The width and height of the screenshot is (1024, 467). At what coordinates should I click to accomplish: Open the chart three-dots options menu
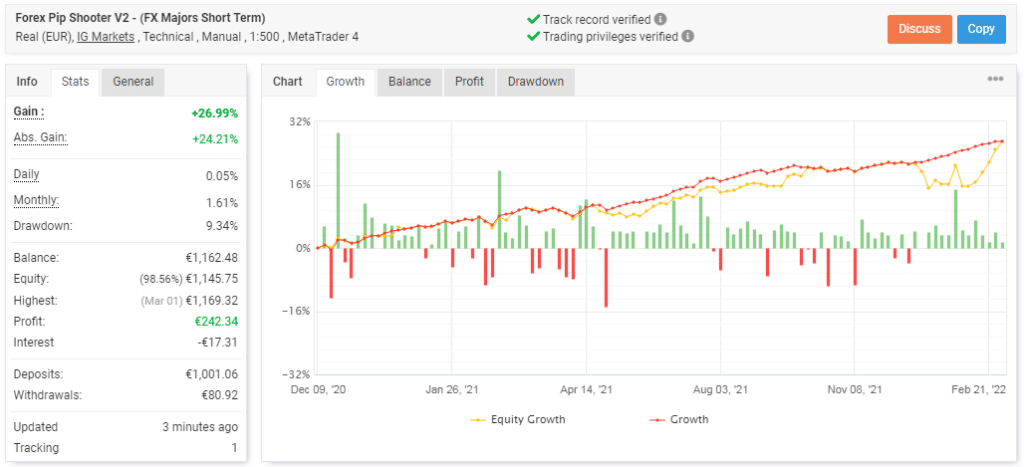coord(995,79)
